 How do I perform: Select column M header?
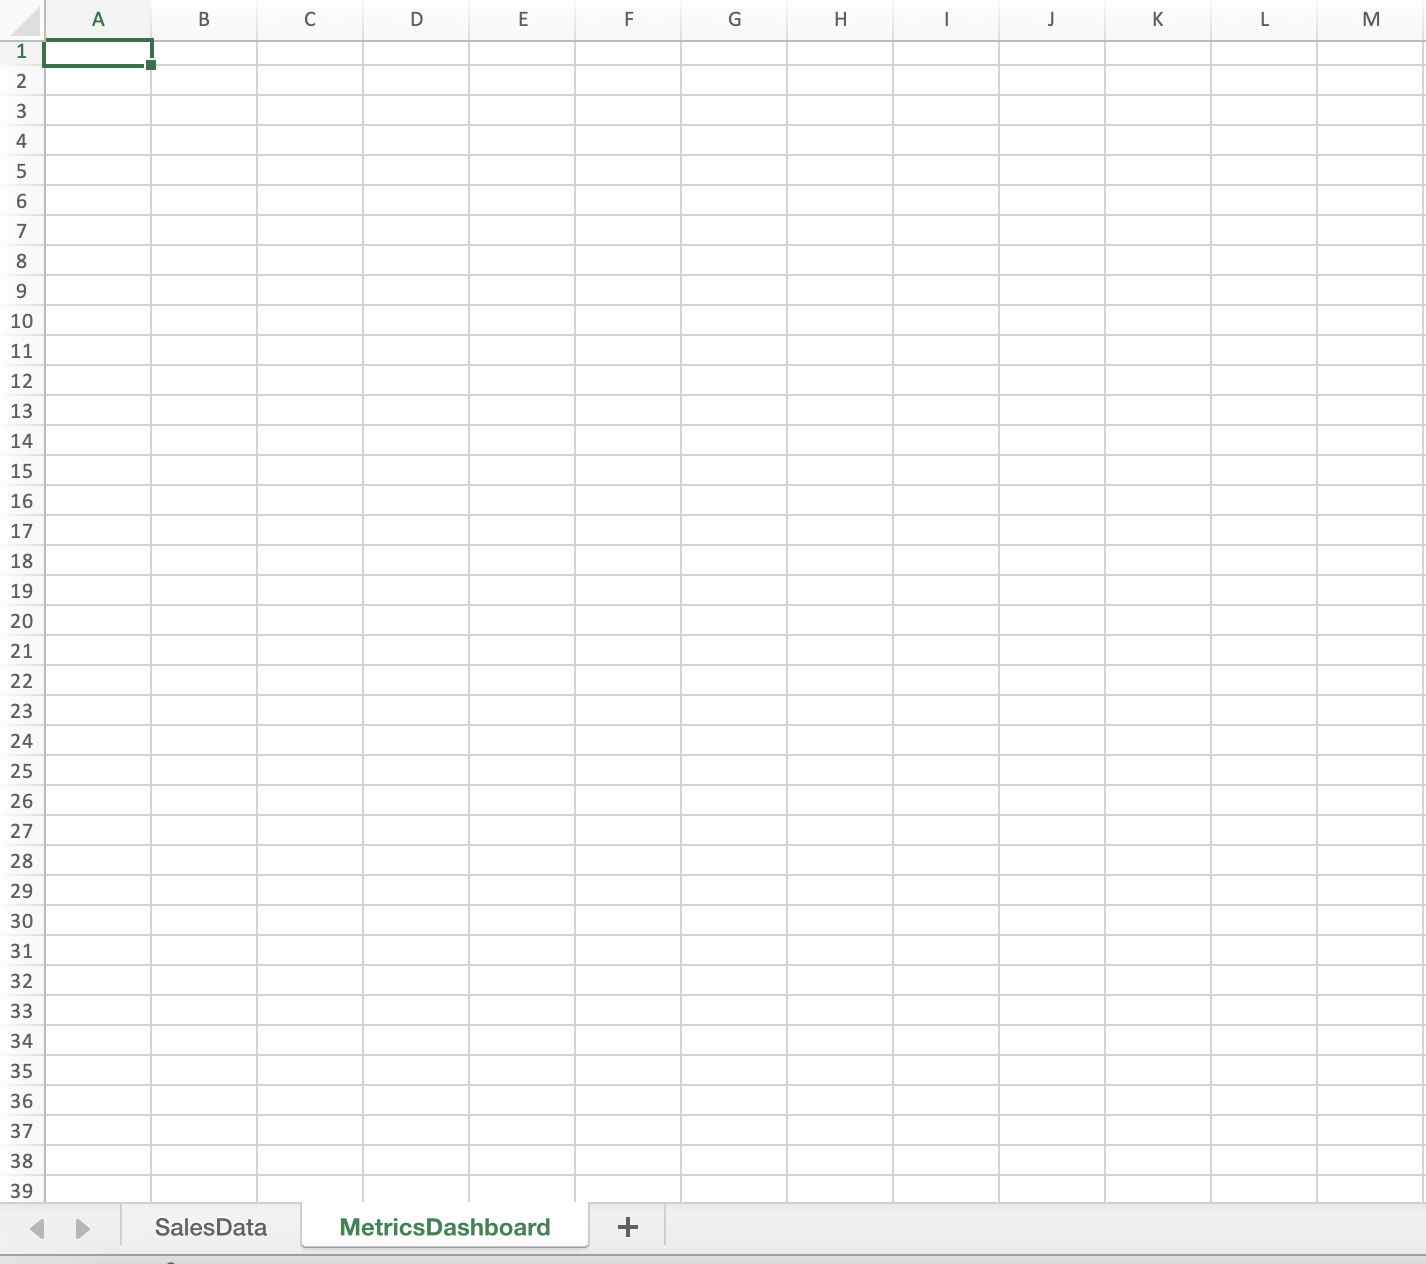point(1370,19)
